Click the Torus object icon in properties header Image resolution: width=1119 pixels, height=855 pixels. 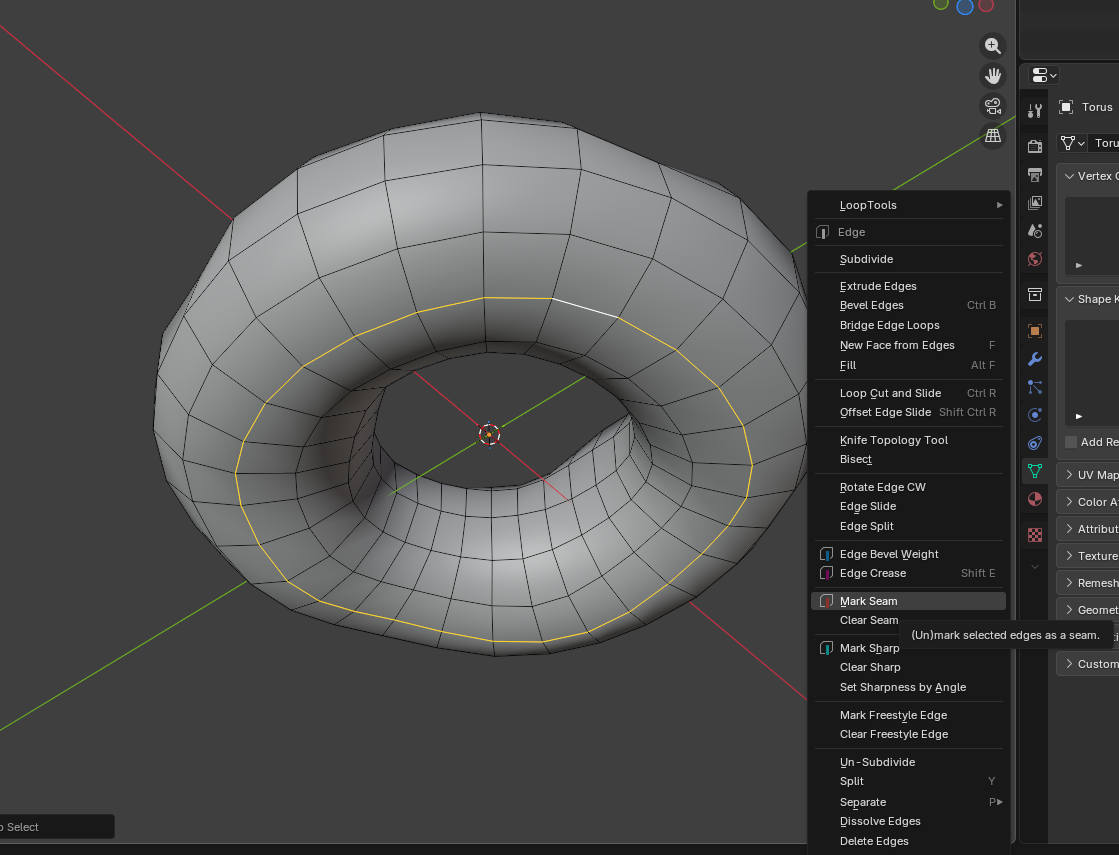[x=1065, y=107]
